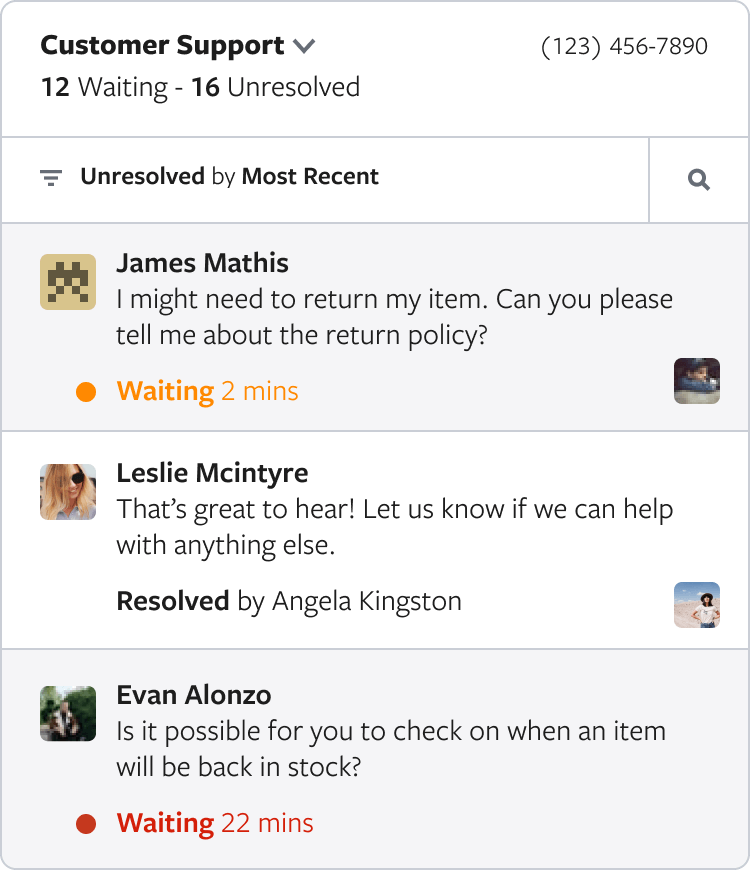
Task: Click assigned agent avatar on James Mathis conversation
Action: pyautogui.click(x=697, y=381)
